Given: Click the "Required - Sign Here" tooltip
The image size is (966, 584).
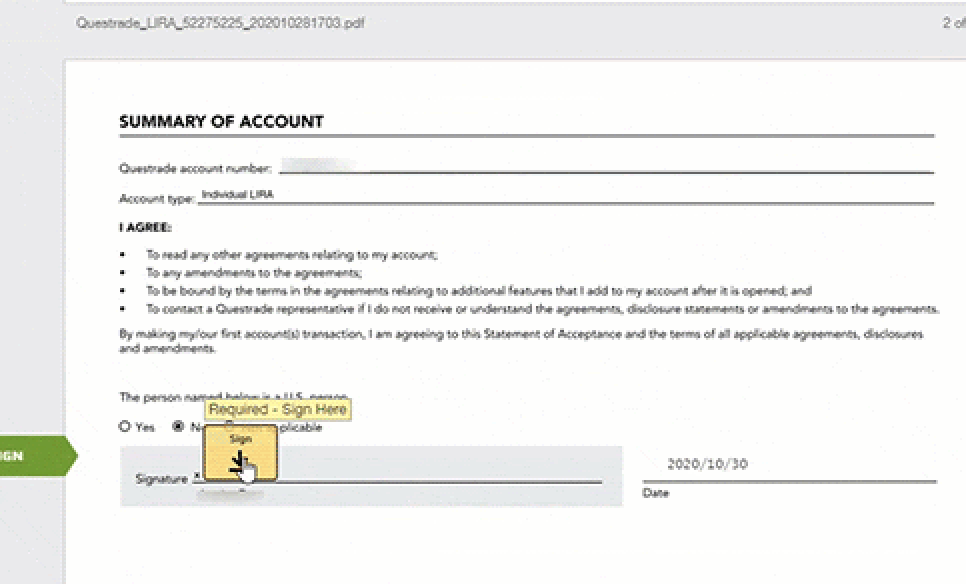Looking at the screenshot, I should (278, 409).
